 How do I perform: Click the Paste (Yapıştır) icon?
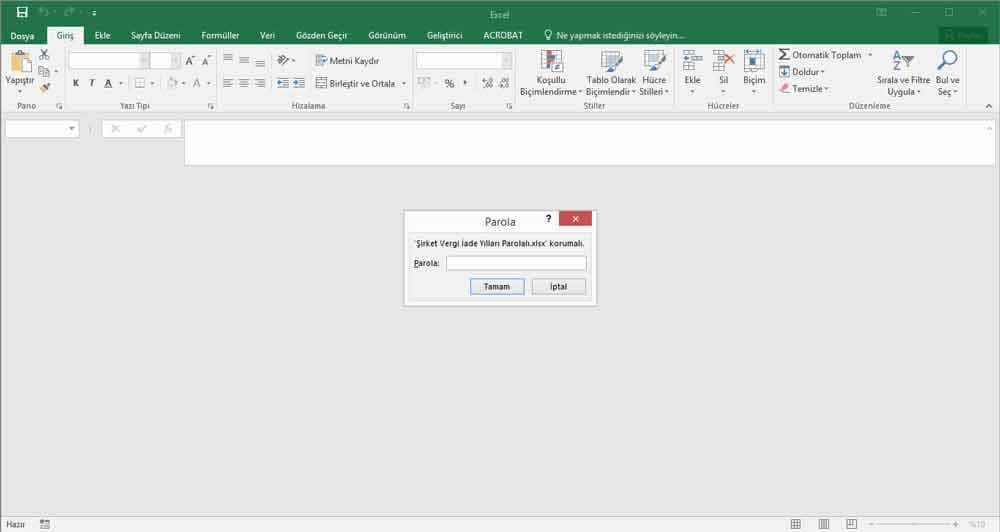point(20,63)
